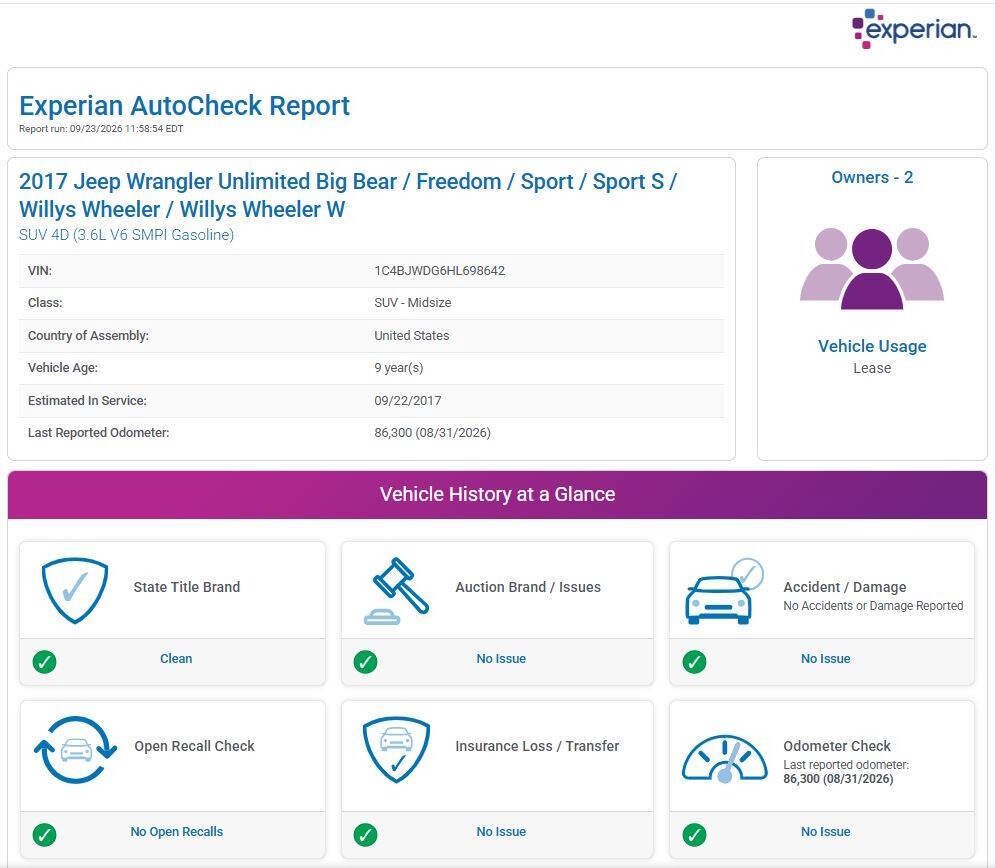Image resolution: width=995 pixels, height=868 pixels.
Task: Open the No Open Recalls link
Action: coord(176,832)
